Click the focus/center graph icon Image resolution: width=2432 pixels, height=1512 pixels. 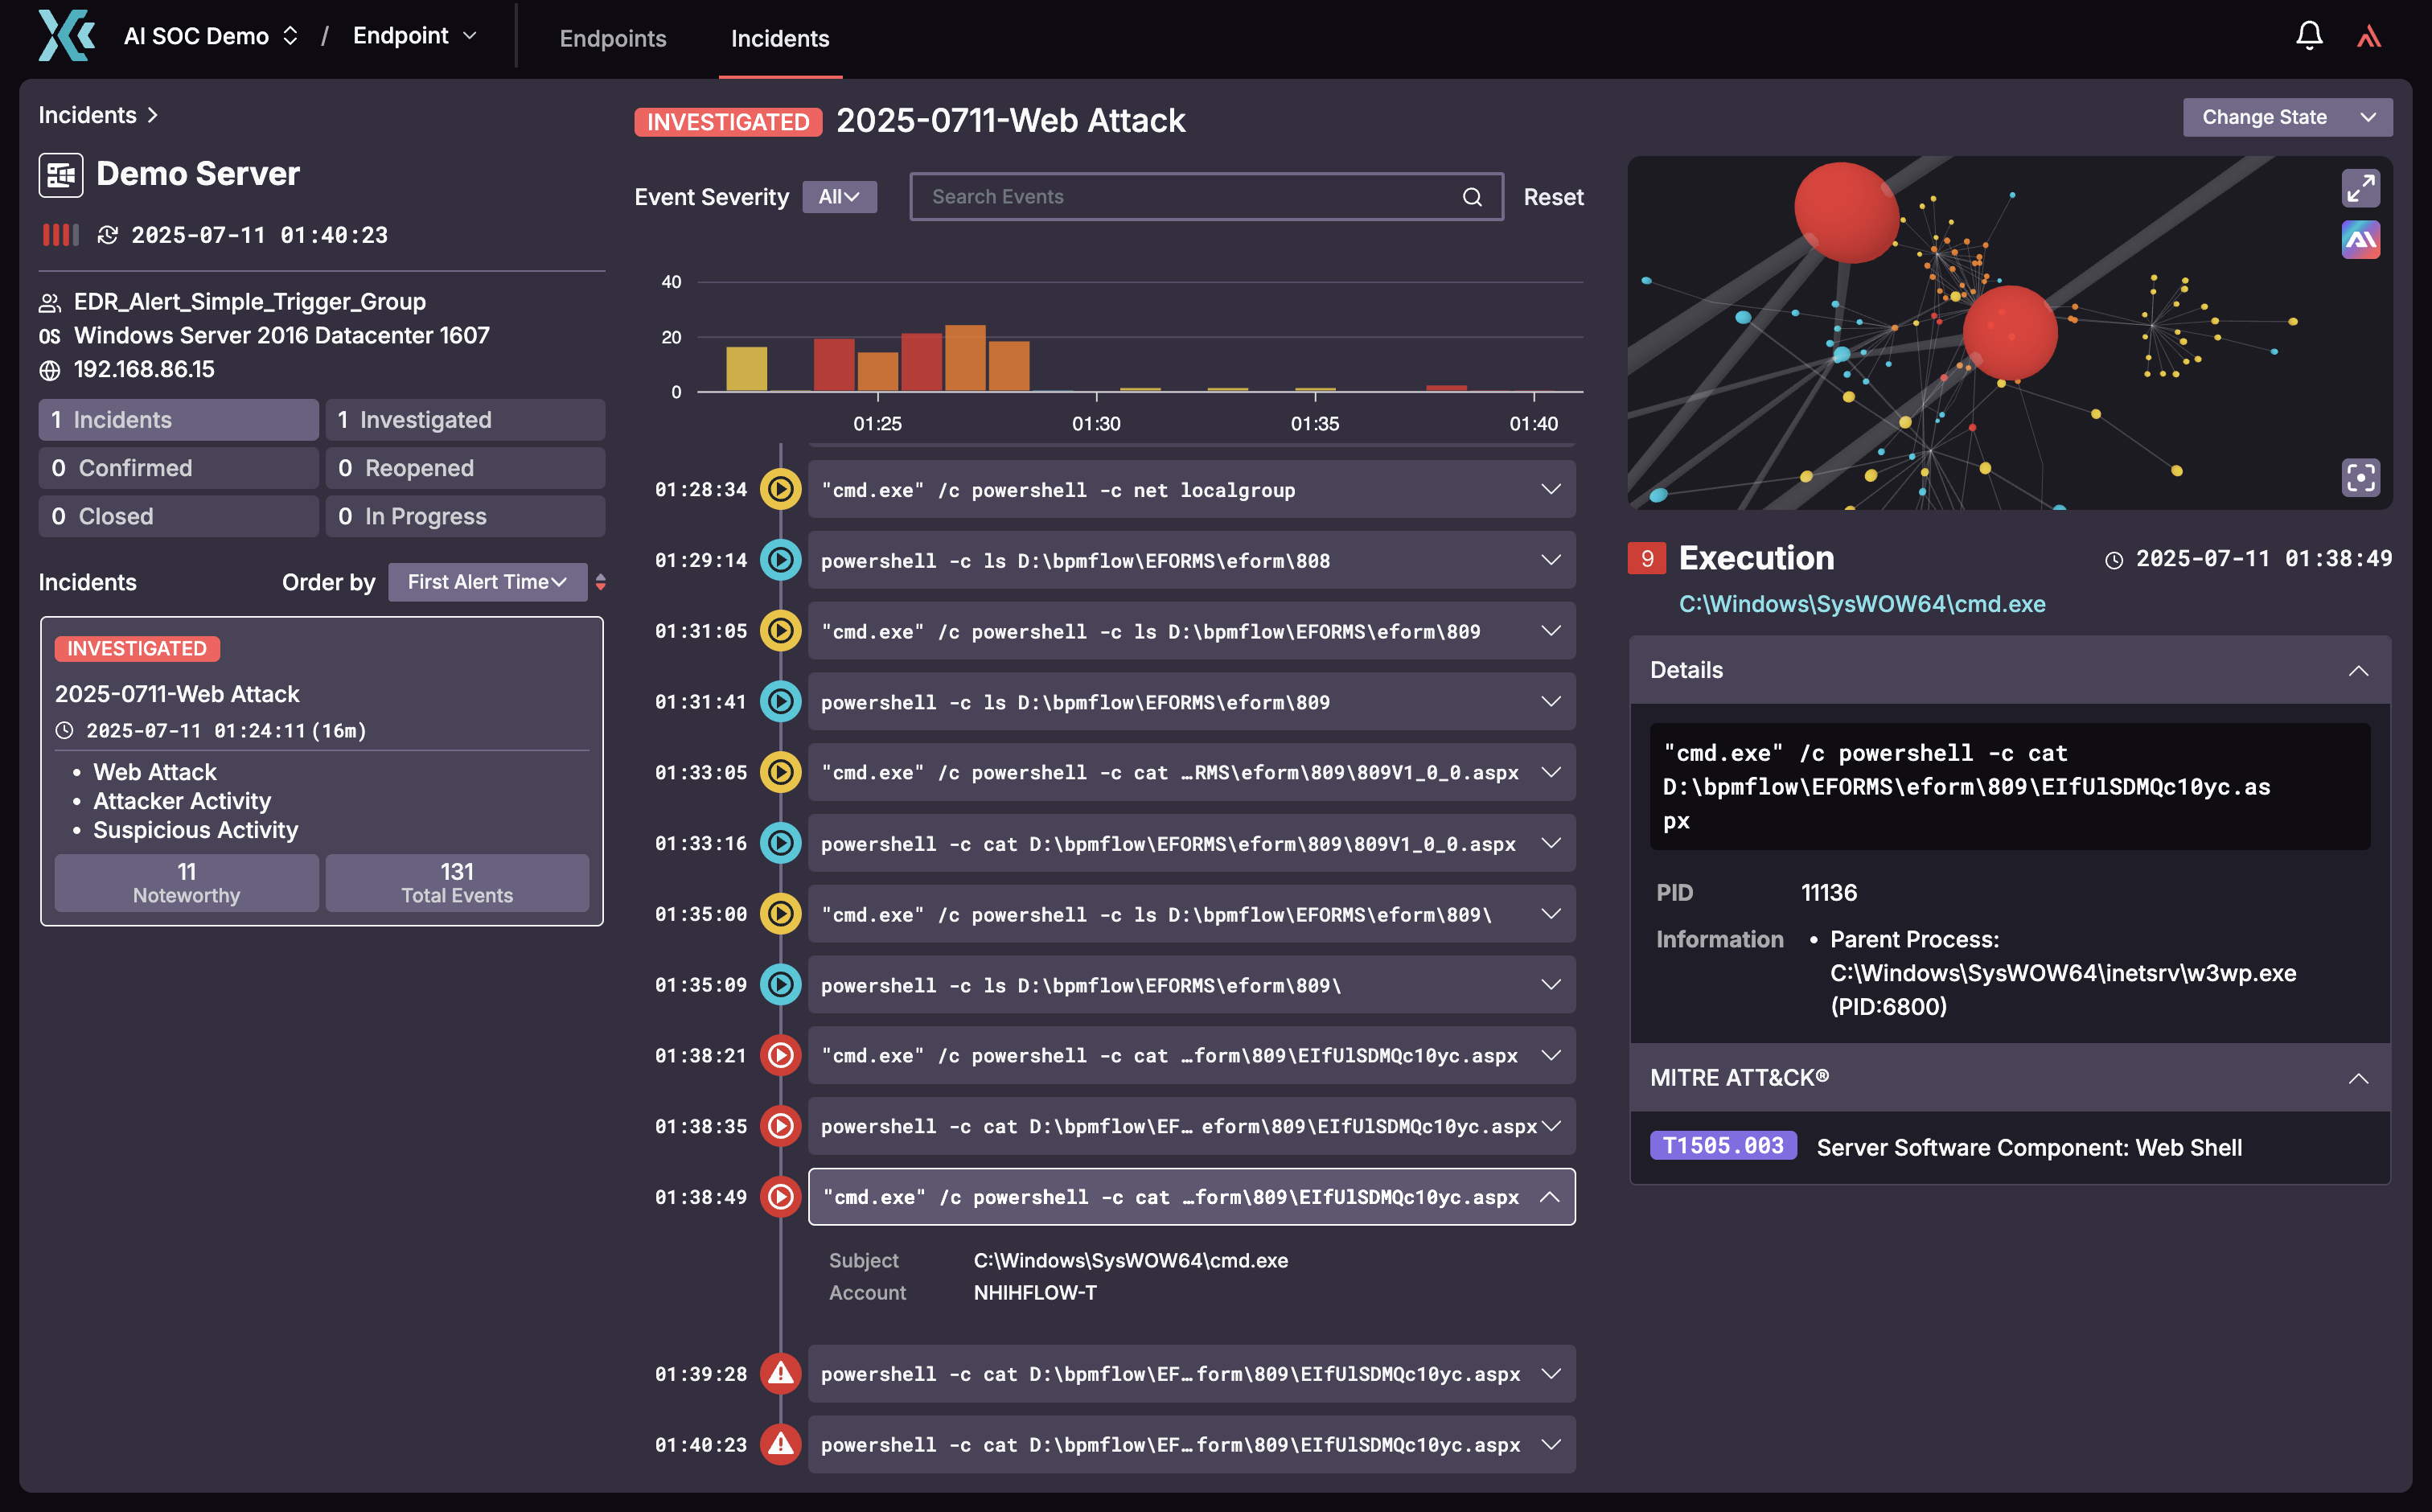click(x=2360, y=477)
